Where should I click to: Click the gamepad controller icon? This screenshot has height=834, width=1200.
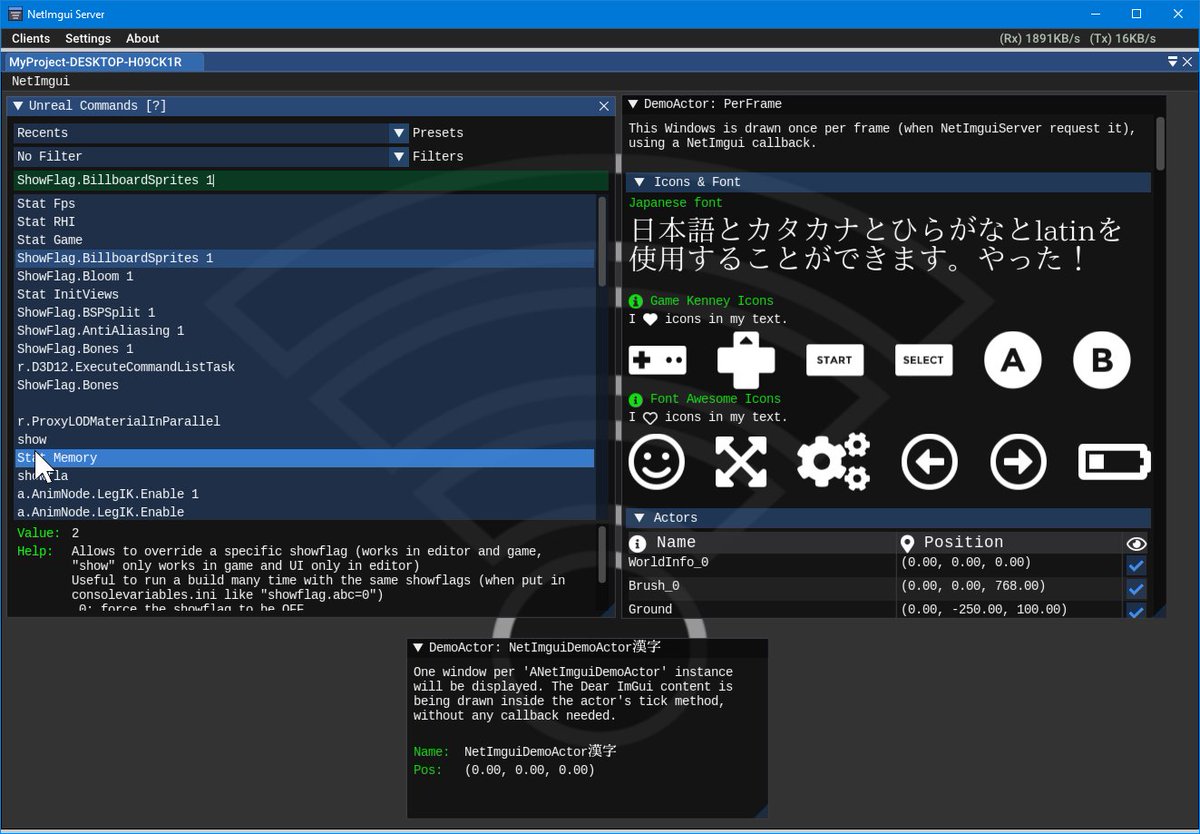(x=657, y=360)
